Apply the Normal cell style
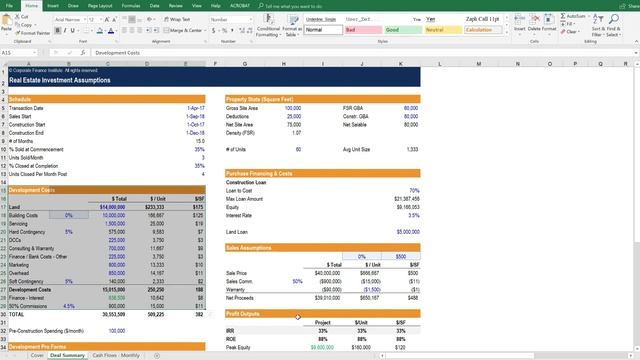The width and height of the screenshot is (640, 360). pyautogui.click(x=323, y=30)
